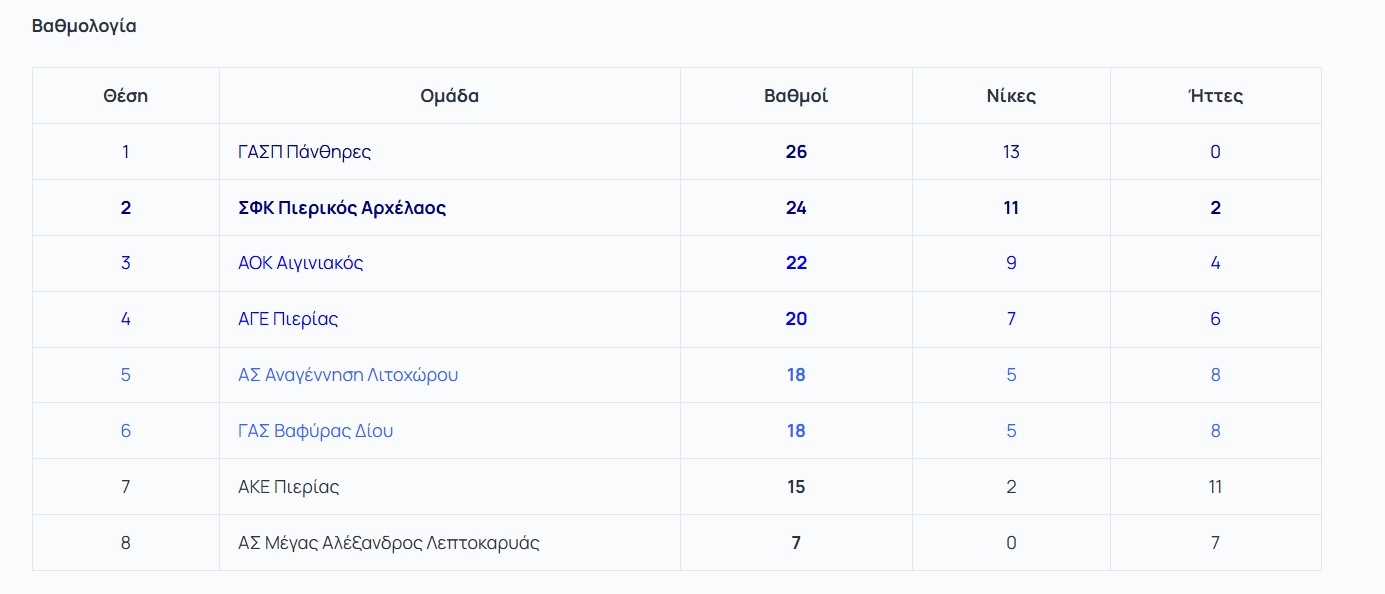Click the Νίκες column header
This screenshot has height=594, width=1385.
pos(1011,96)
